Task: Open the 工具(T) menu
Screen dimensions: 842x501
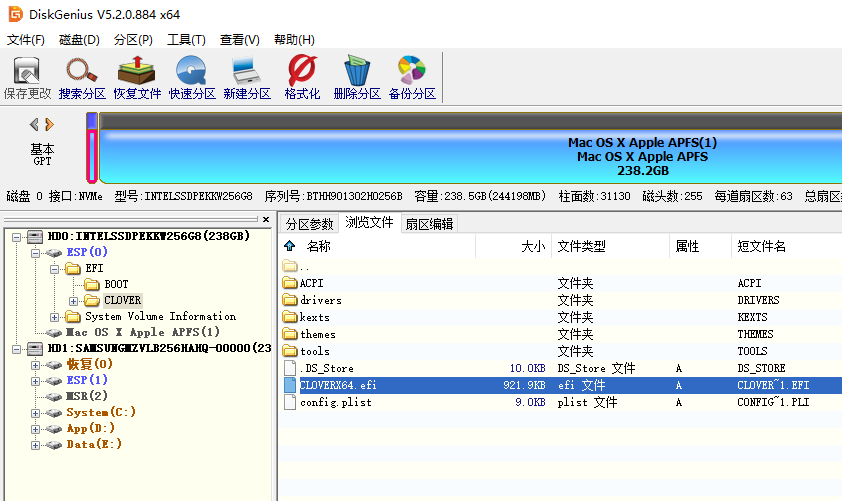Action: click(x=186, y=40)
